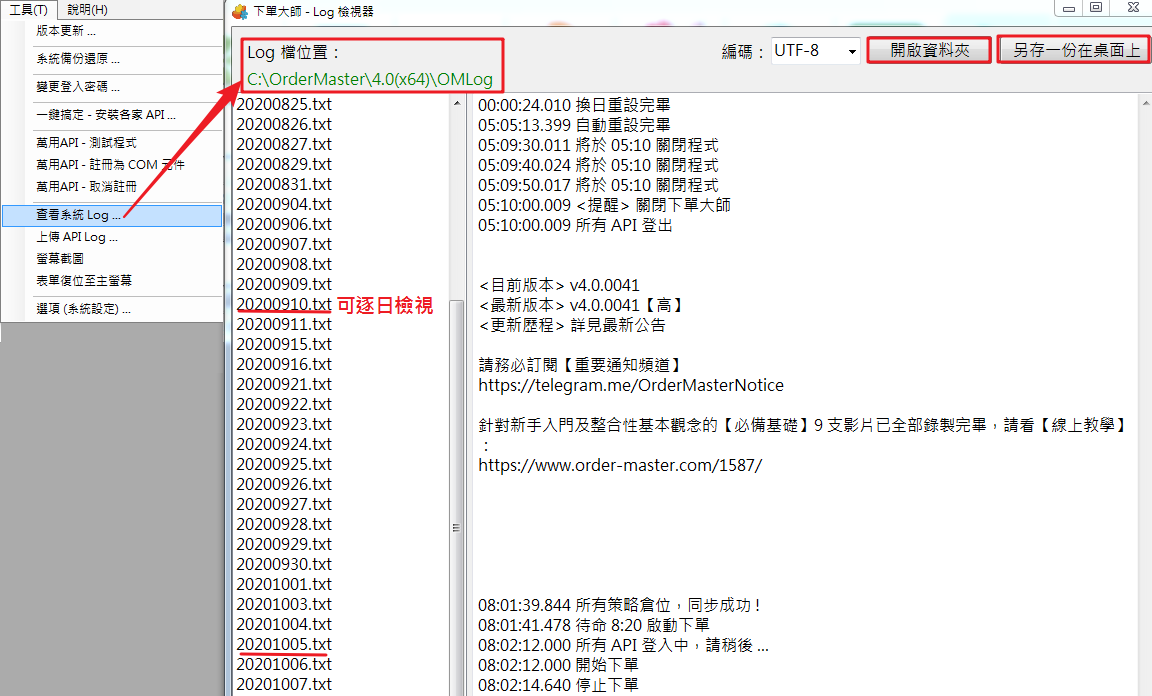
Task: Click the telegram.me/OrderMasterNotice URL text
Action: coord(631,385)
